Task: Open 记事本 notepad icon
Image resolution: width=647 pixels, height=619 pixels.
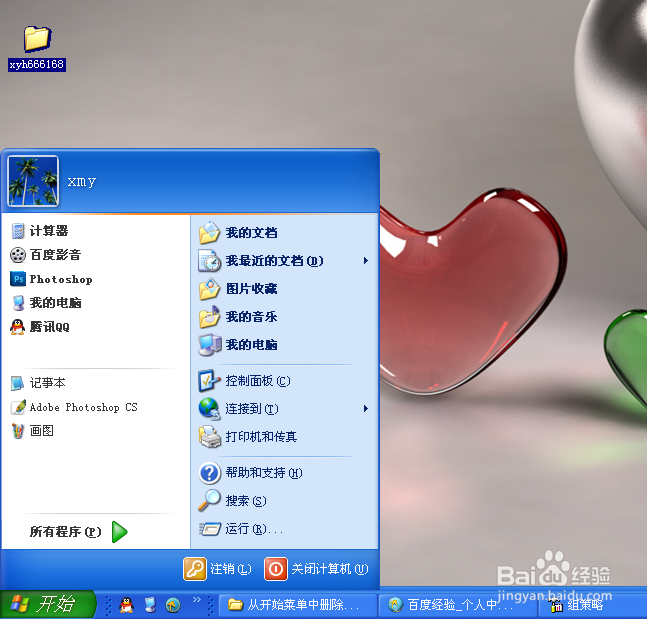Action: (x=18, y=383)
